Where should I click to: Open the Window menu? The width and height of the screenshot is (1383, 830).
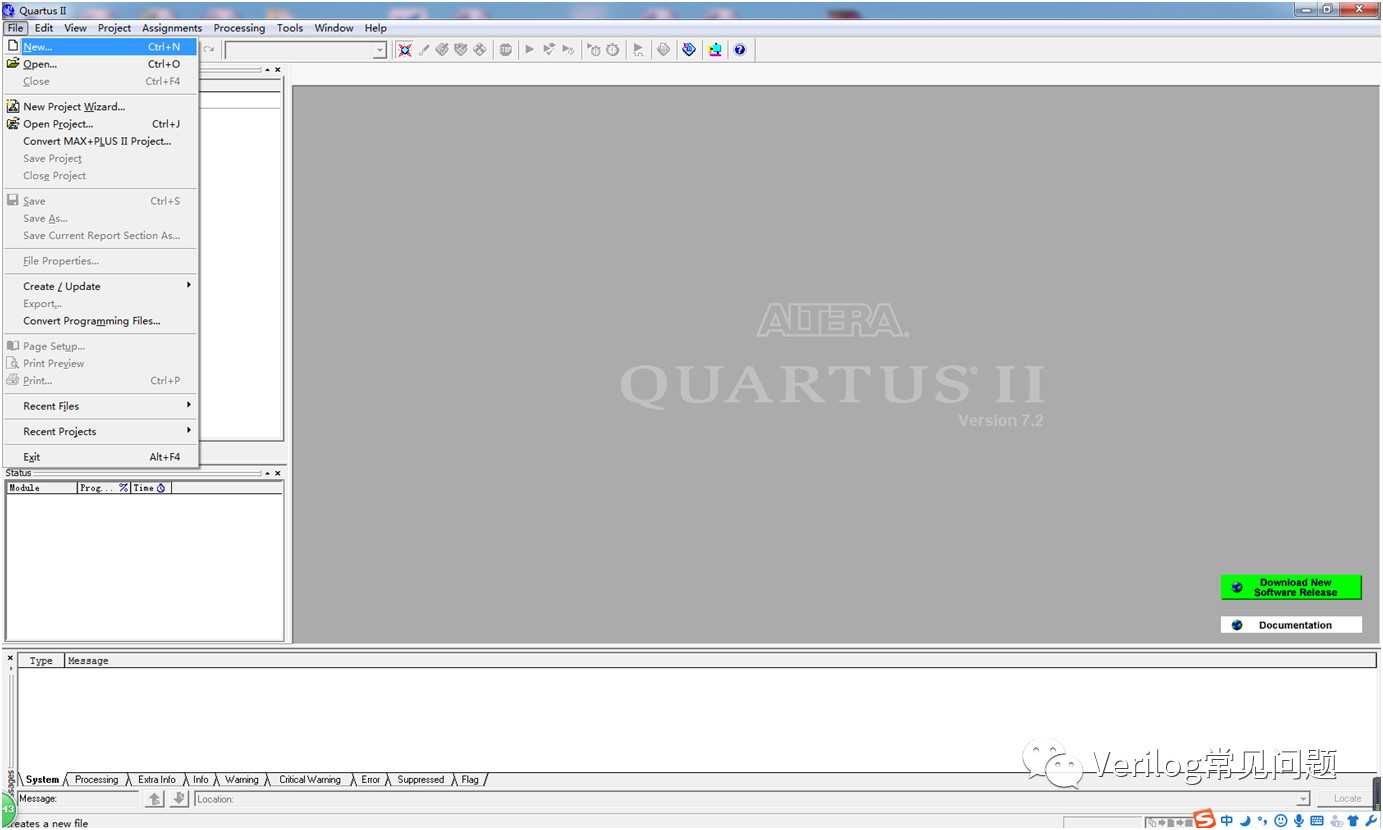coord(334,28)
